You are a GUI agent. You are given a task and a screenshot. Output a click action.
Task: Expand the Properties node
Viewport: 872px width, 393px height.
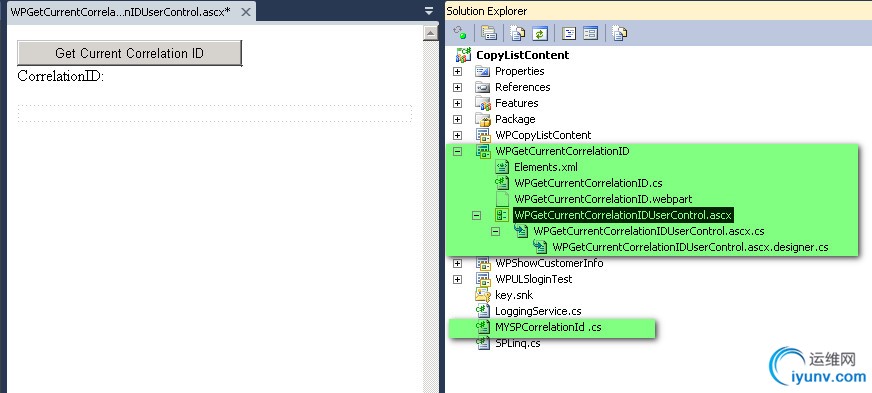click(457, 71)
